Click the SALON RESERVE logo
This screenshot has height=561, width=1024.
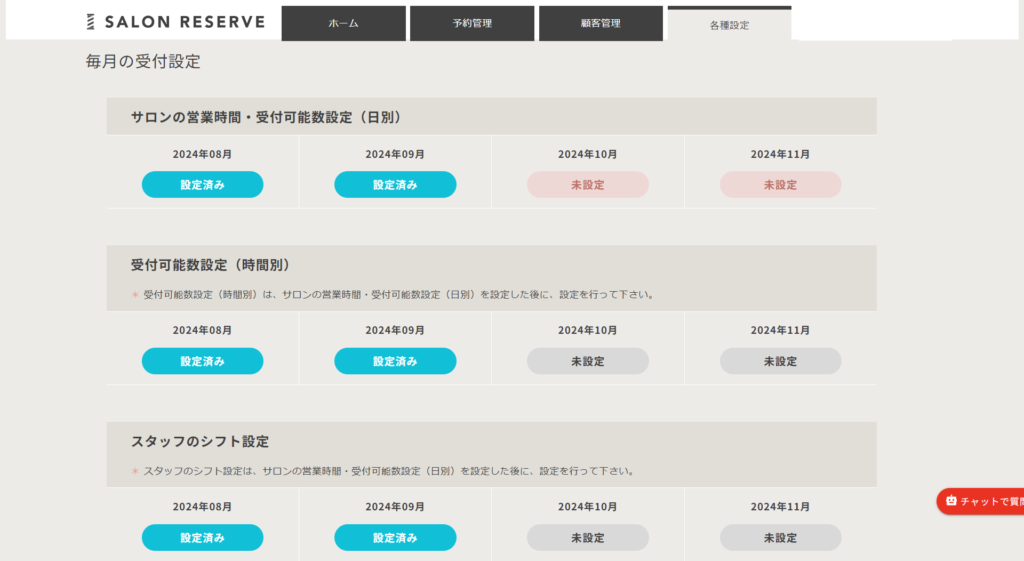click(x=175, y=22)
